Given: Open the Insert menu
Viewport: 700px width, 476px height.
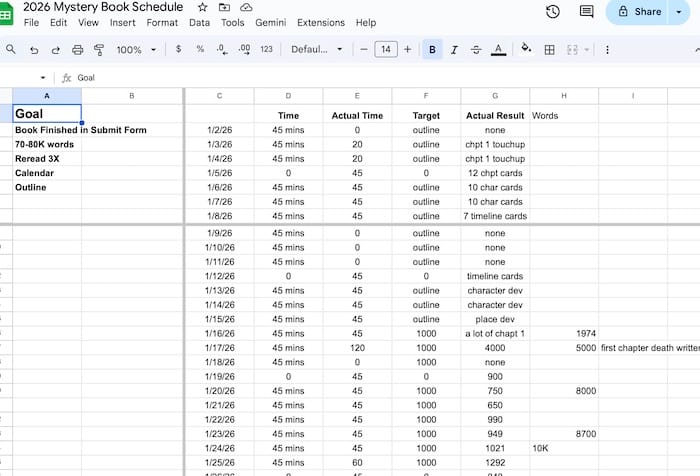Looking at the screenshot, I should pos(122,22).
